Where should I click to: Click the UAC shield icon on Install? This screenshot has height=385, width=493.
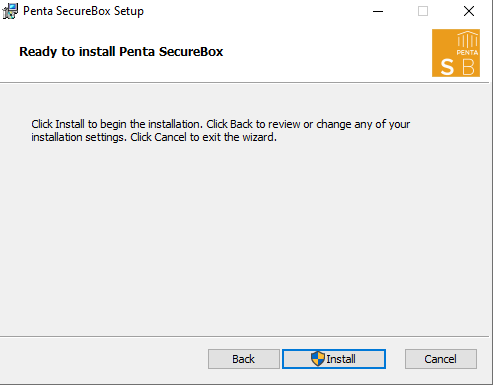point(318,359)
